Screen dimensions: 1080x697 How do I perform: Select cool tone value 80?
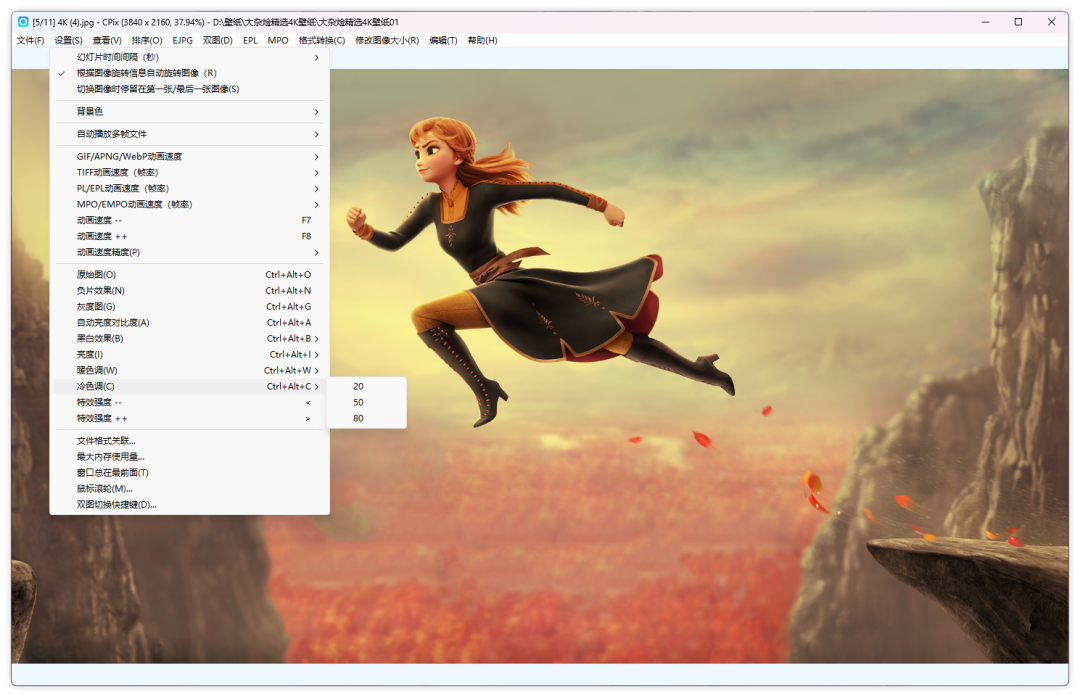click(x=359, y=418)
